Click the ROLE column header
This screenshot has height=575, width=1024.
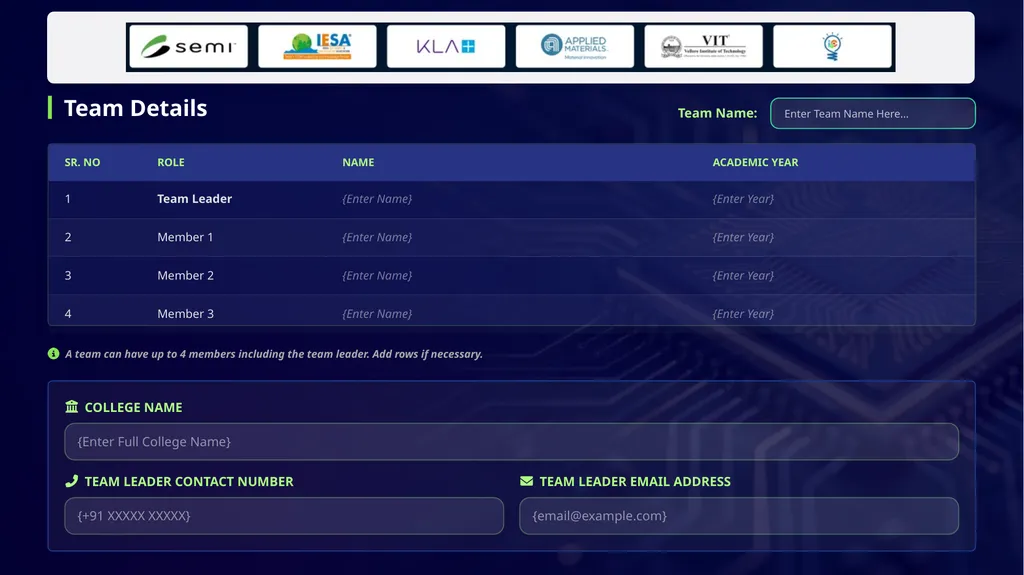pyautogui.click(x=171, y=162)
